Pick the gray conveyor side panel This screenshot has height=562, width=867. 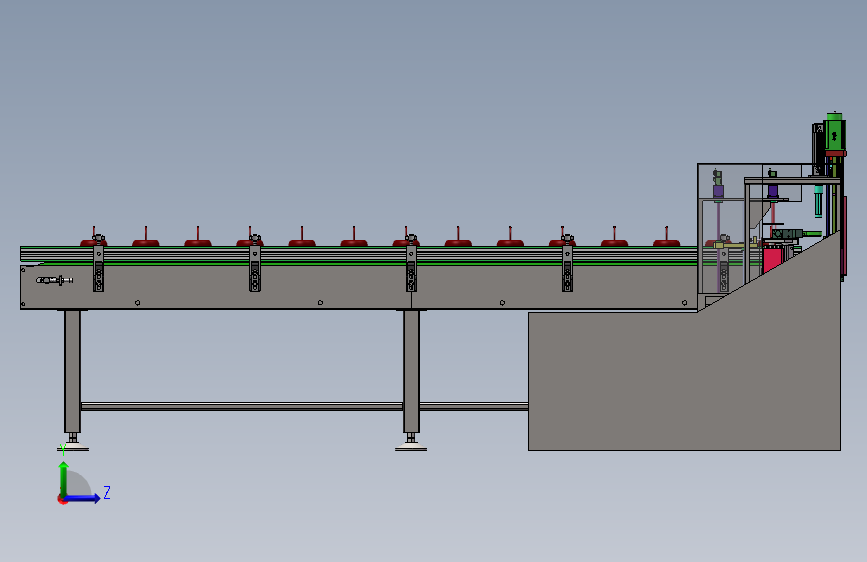pyautogui.click(x=358, y=287)
